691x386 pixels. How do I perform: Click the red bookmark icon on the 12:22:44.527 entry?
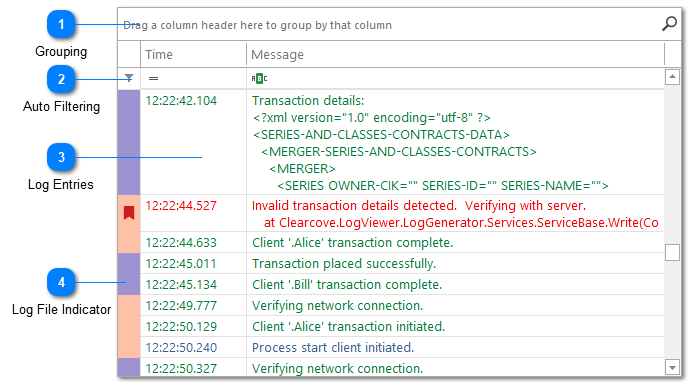129,213
